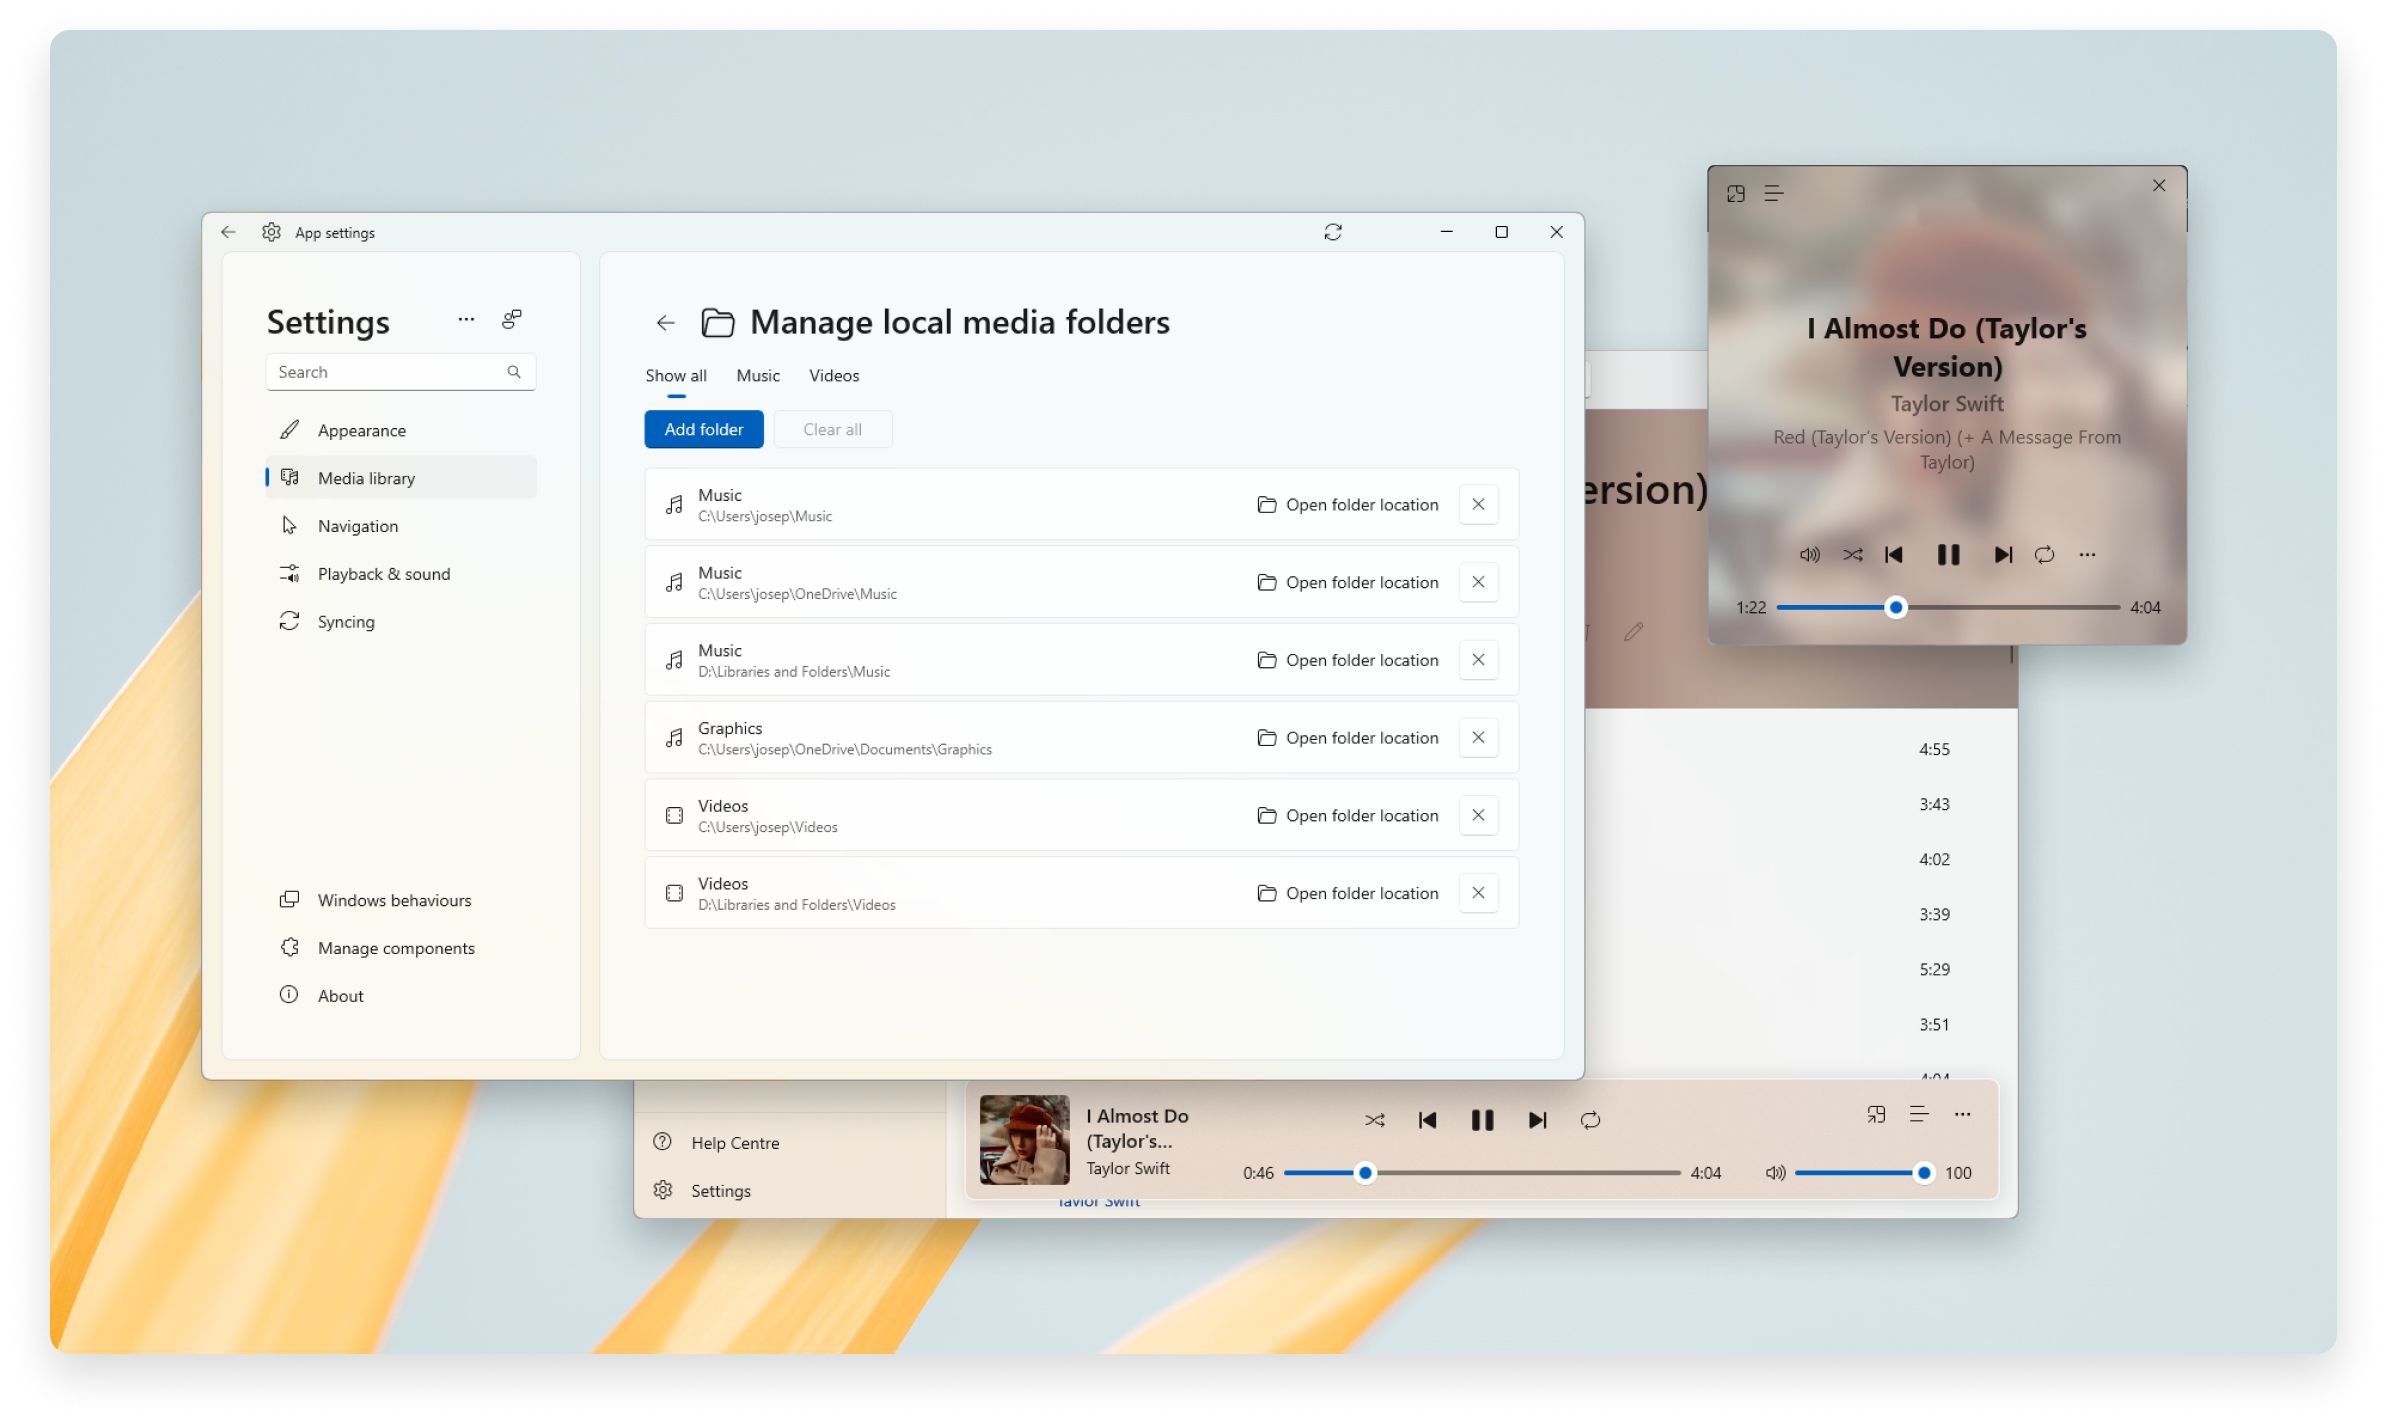Open Syncing settings

(345, 621)
